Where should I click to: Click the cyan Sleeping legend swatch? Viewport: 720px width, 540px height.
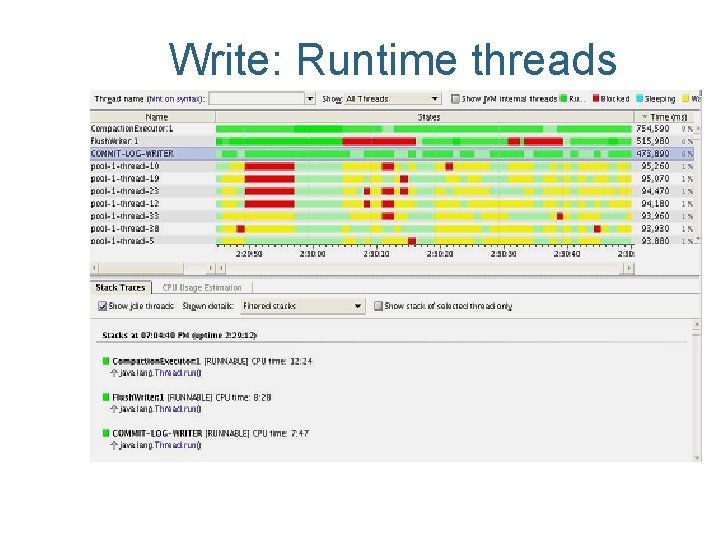point(639,98)
